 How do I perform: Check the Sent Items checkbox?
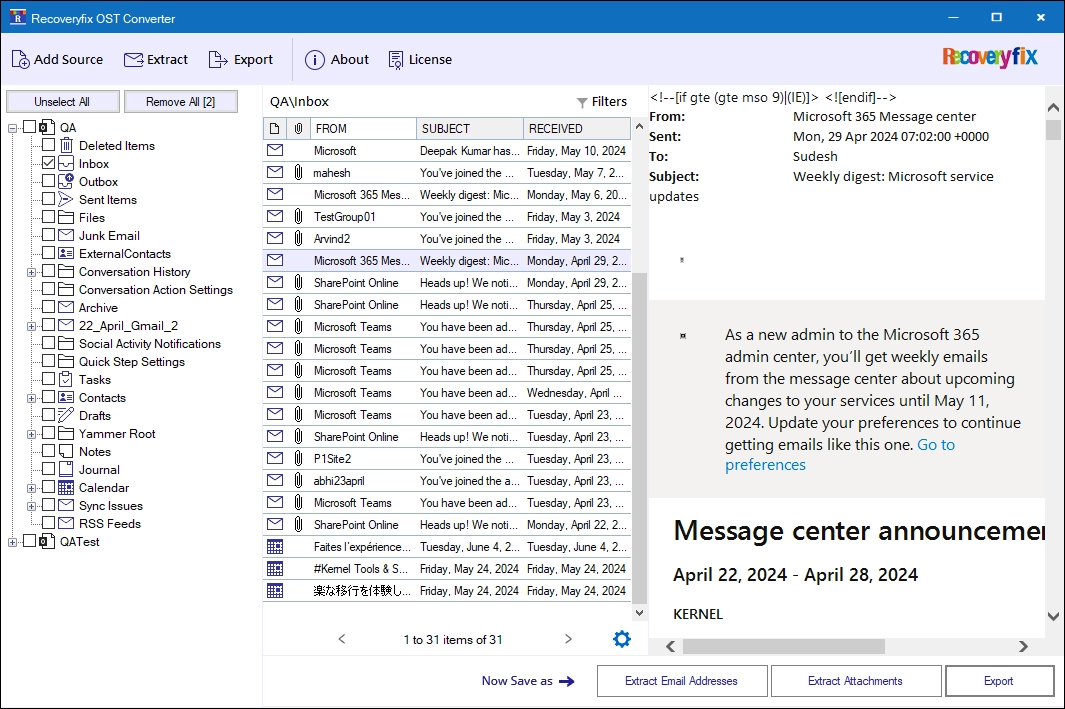(x=48, y=199)
